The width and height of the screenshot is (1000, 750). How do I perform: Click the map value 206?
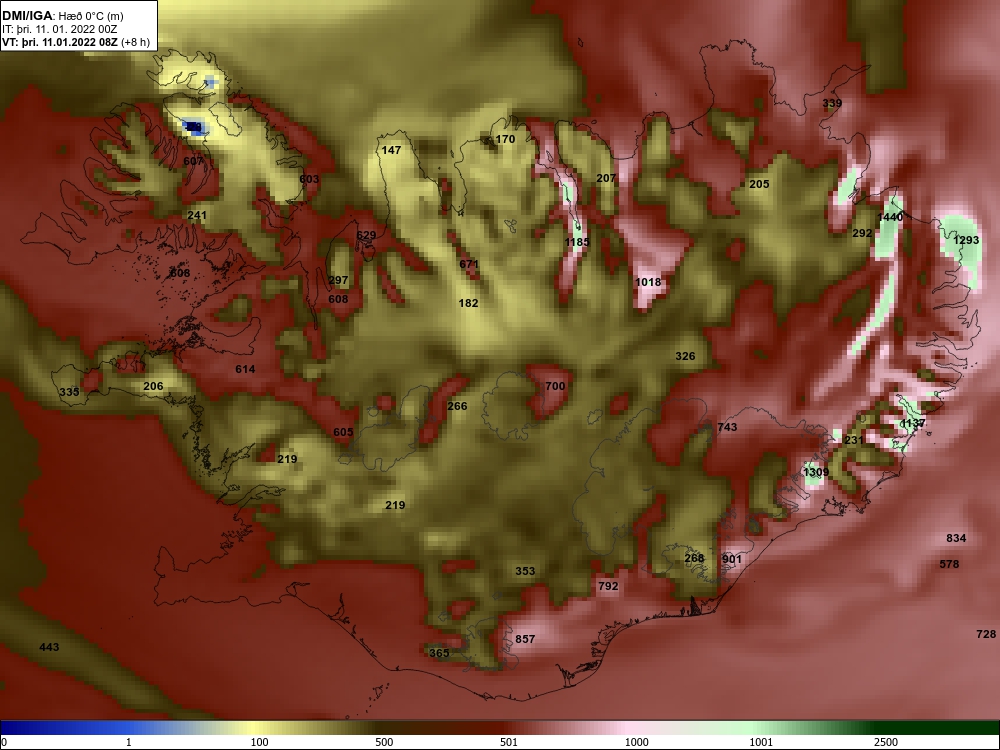point(153,386)
